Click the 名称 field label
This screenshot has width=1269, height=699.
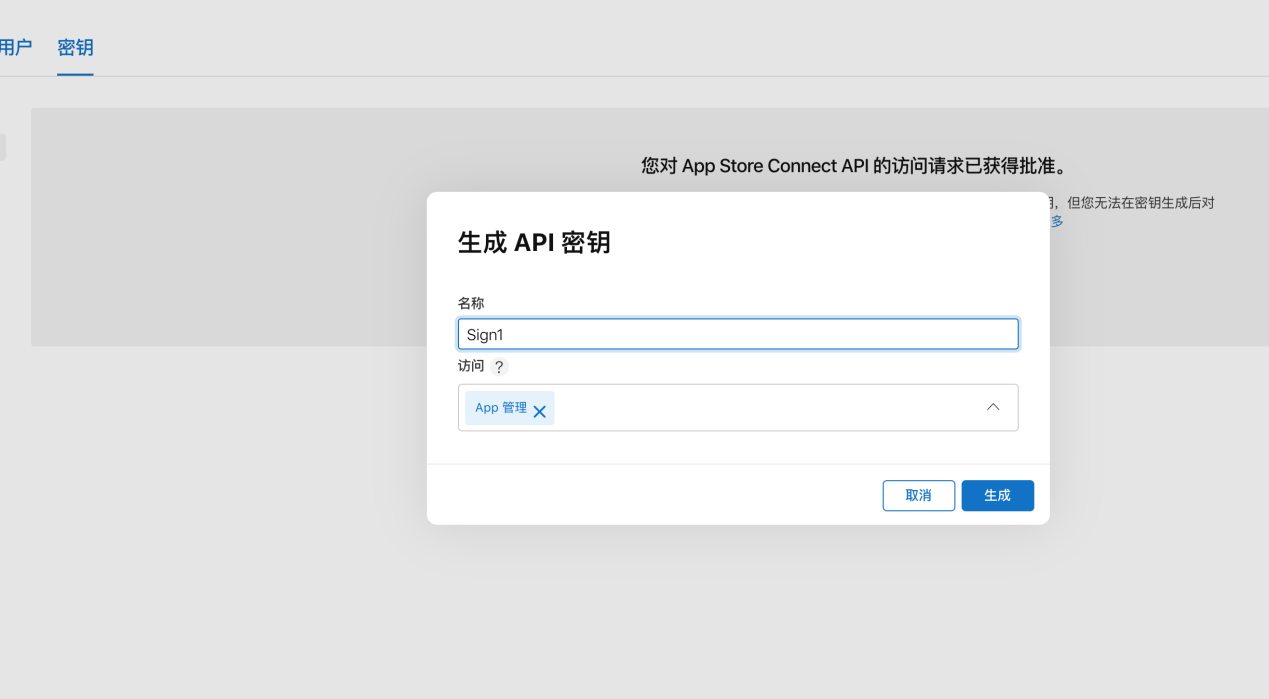coord(471,302)
